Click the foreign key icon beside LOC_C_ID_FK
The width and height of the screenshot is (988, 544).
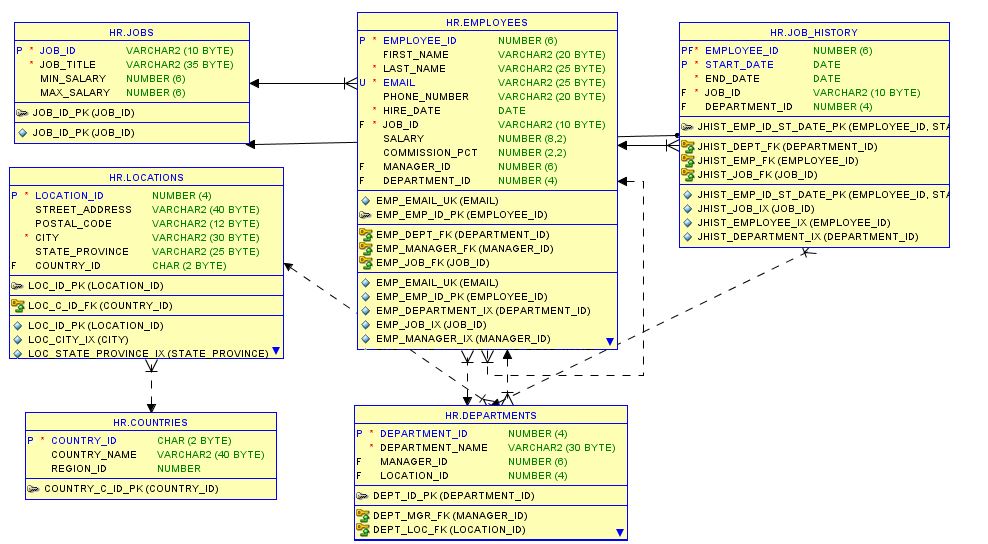pyautogui.click(x=17, y=305)
